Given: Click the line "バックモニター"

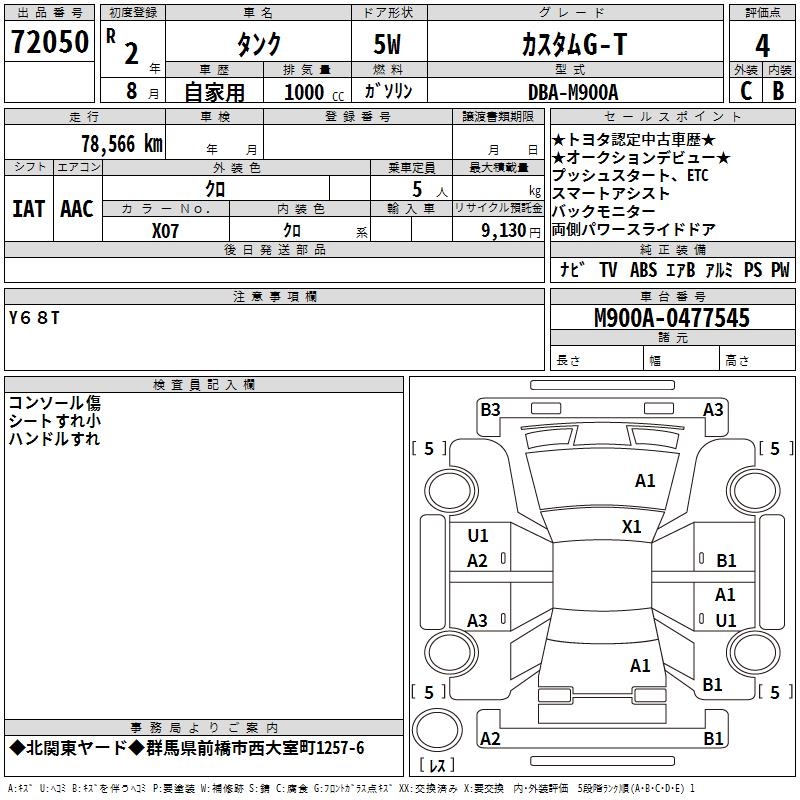Looking at the screenshot, I should point(604,211).
